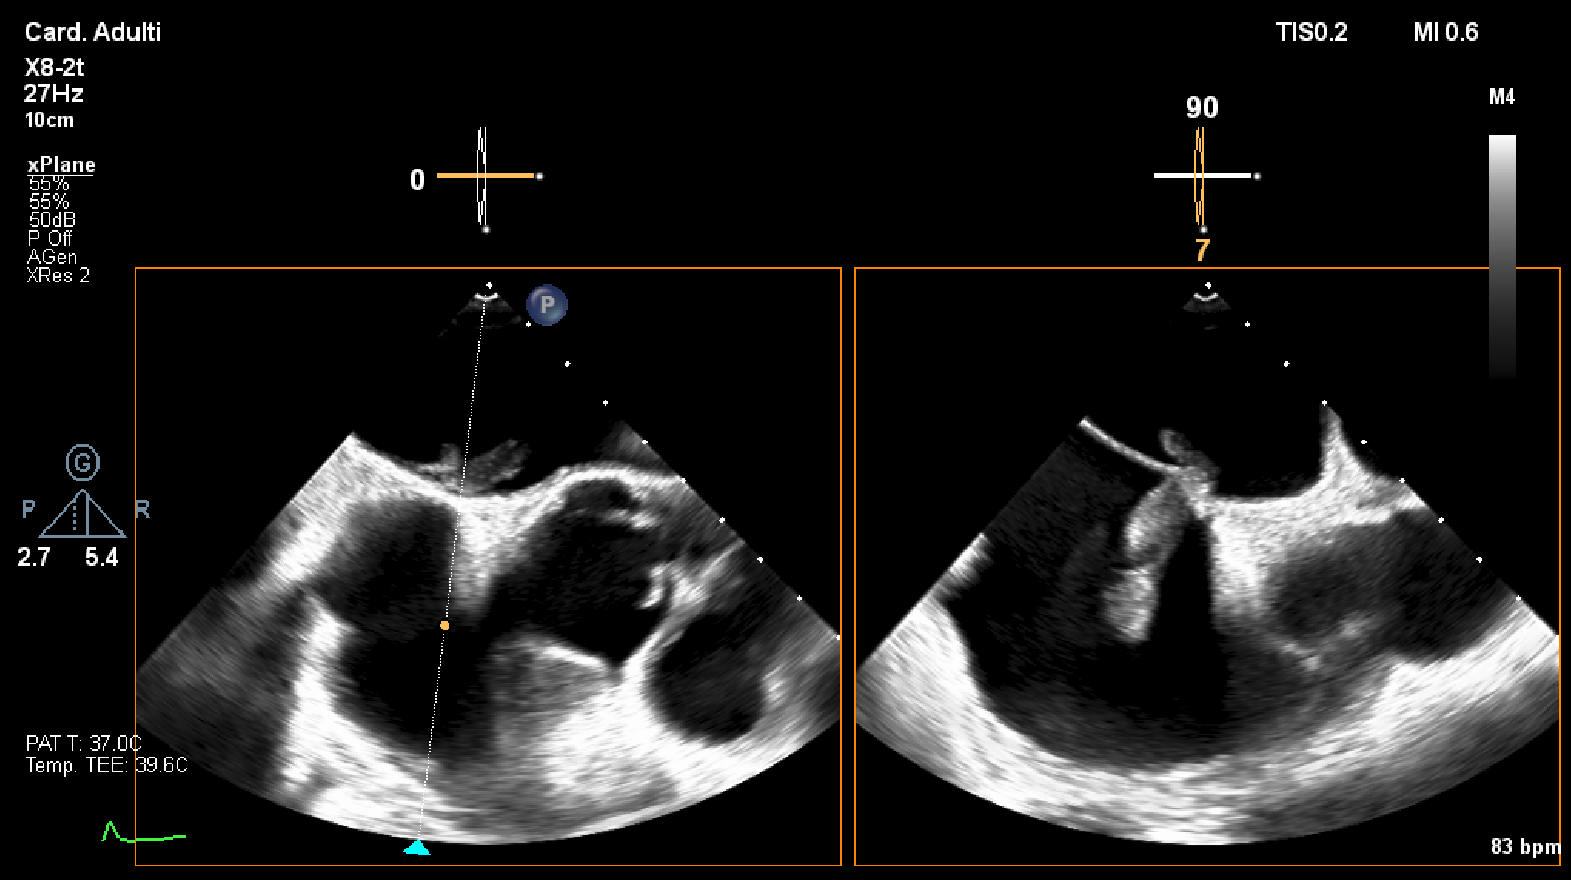Toggle the P Off setting
The height and width of the screenshot is (880, 1571).
[50, 238]
